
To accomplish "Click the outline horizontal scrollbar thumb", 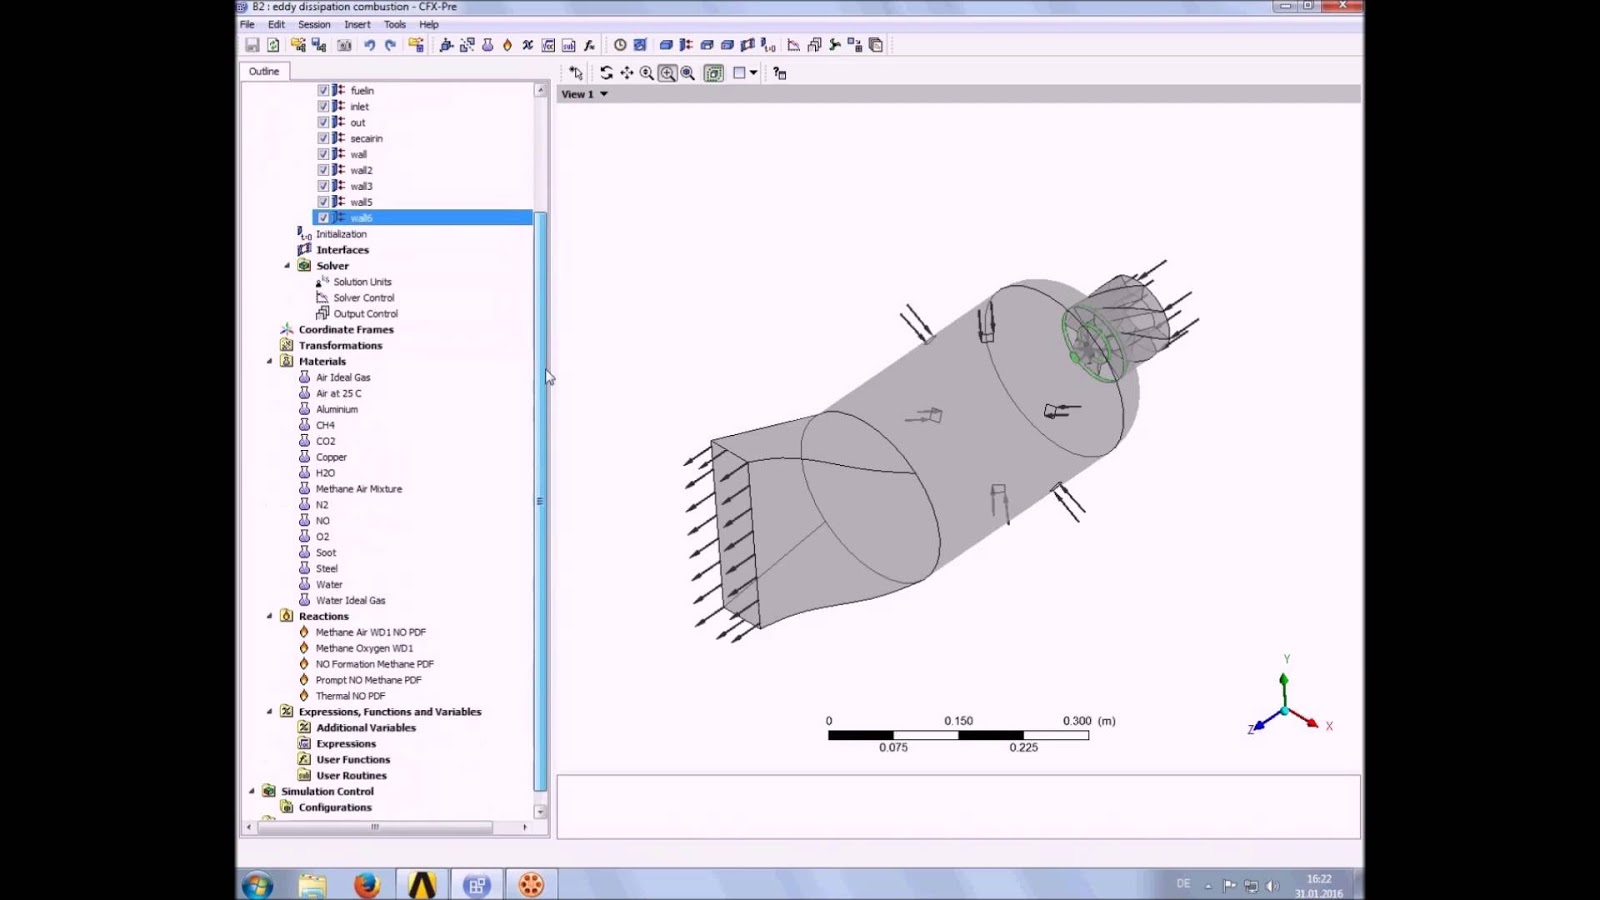I will (x=375, y=827).
